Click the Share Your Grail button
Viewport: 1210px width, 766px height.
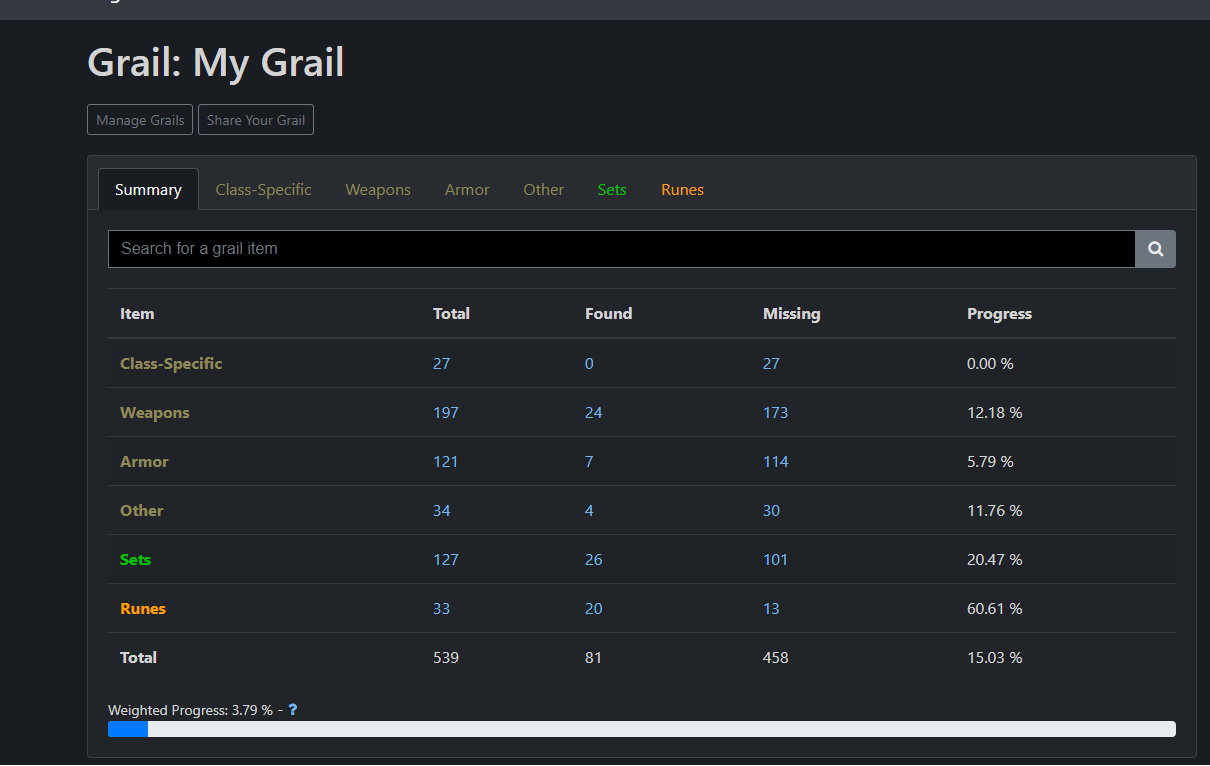point(256,120)
